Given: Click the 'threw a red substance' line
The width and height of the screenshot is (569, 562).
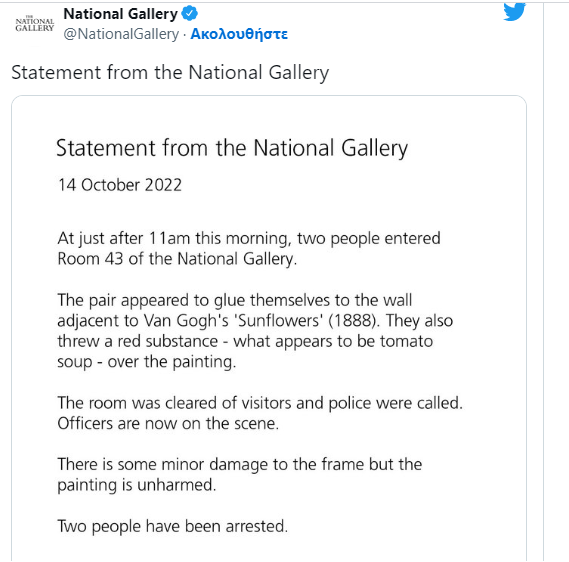Looking at the screenshot, I should click(245, 341).
